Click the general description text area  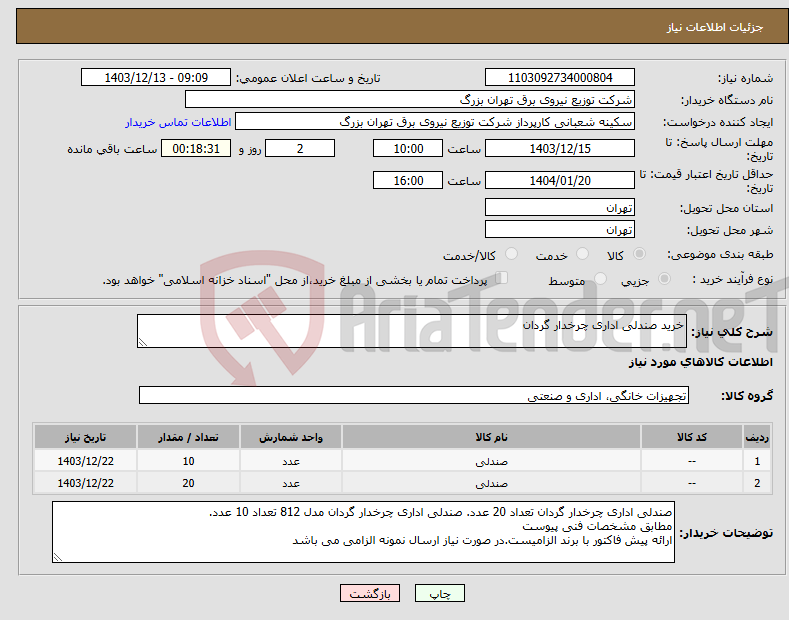click(412, 331)
